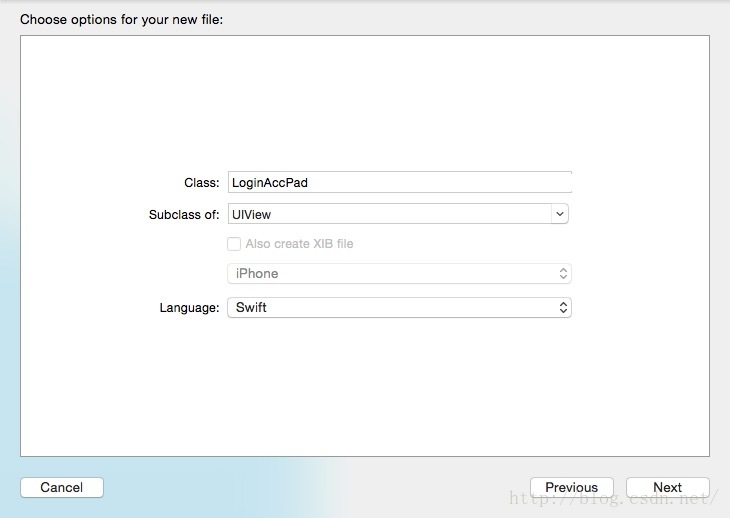
Task: Go back with the Previous button
Action: tap(572, 487)
